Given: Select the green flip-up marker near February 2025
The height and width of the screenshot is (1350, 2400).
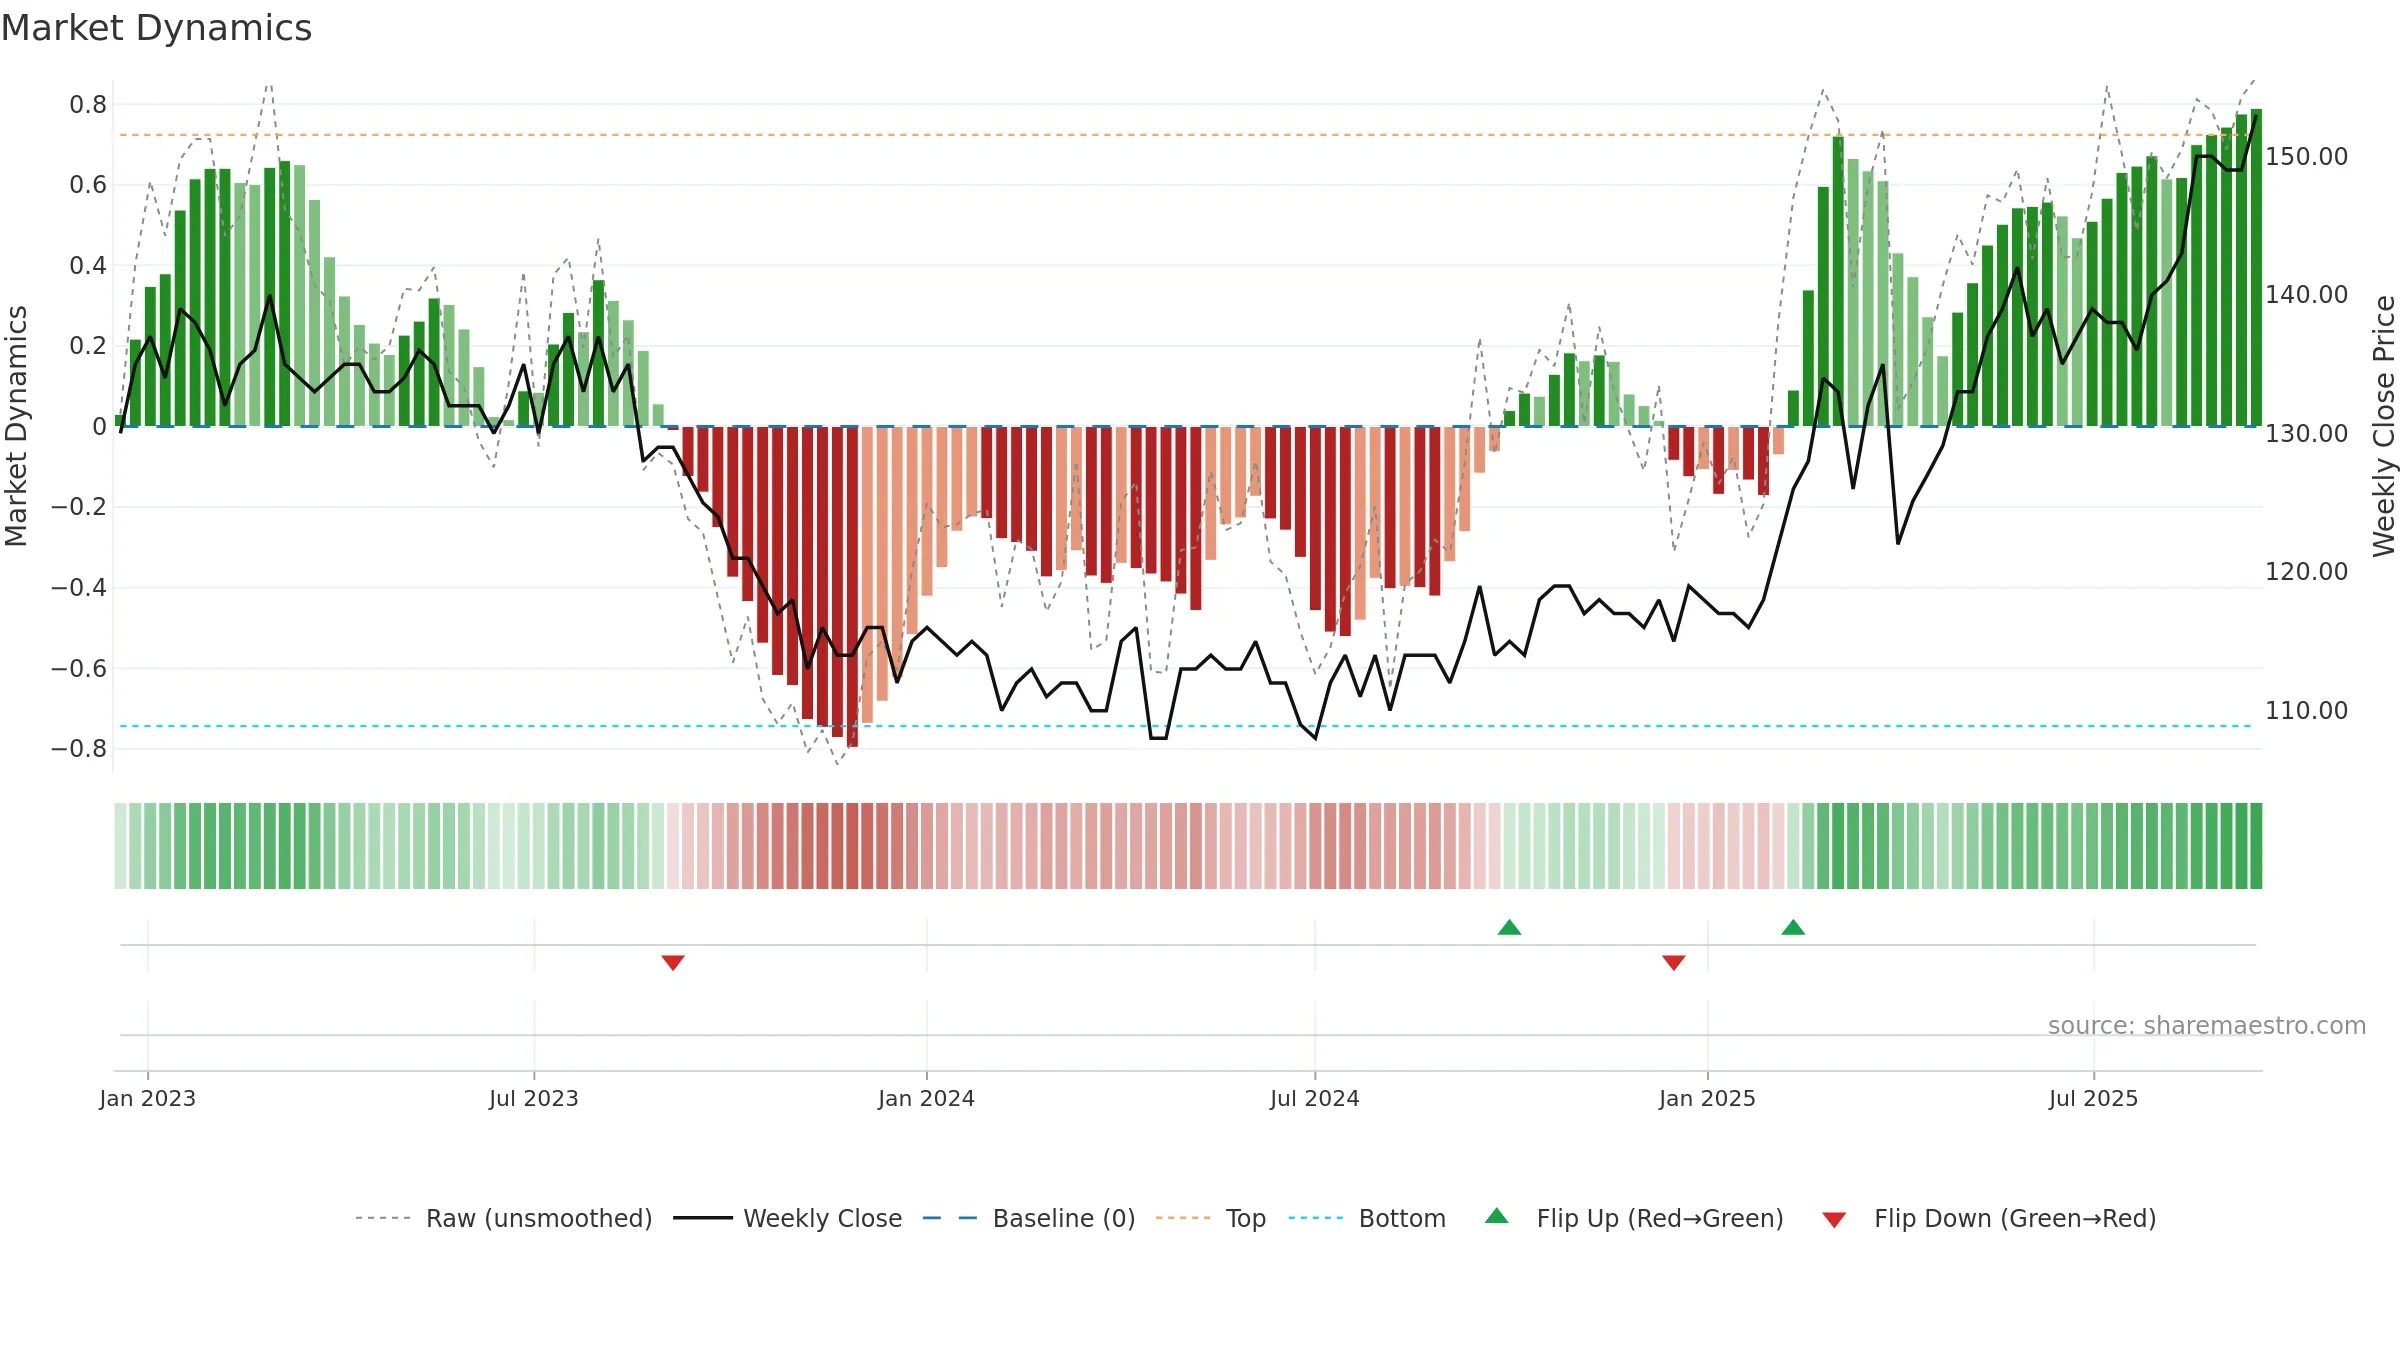Looking at the screenshot, I should pos(1793,927).
